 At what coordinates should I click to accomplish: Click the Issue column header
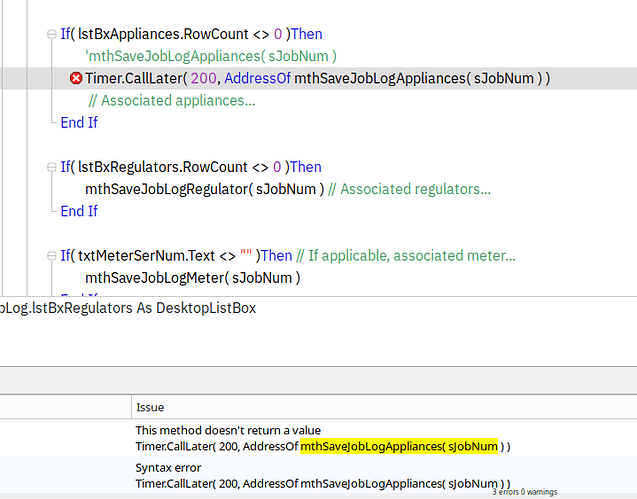384,407
